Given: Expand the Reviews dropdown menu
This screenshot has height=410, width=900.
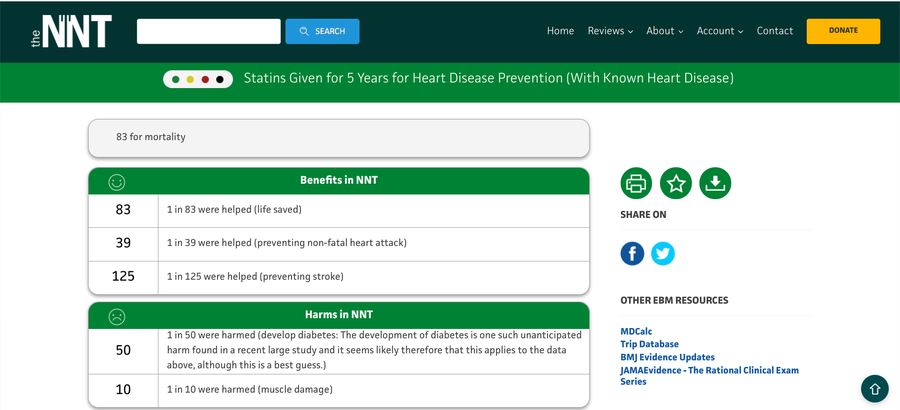Looking at the screenshot, I should (x=610, y=31).
